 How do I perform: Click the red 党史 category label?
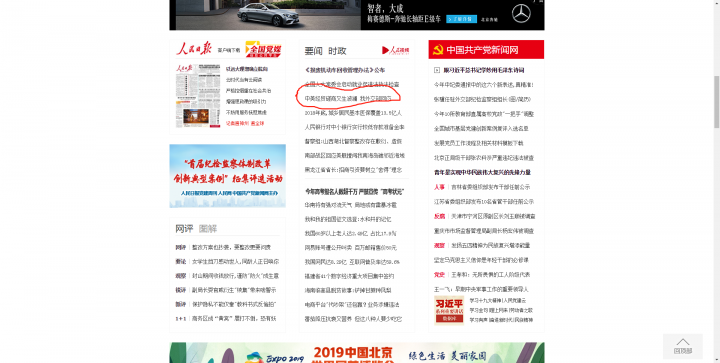click(439, 275)
